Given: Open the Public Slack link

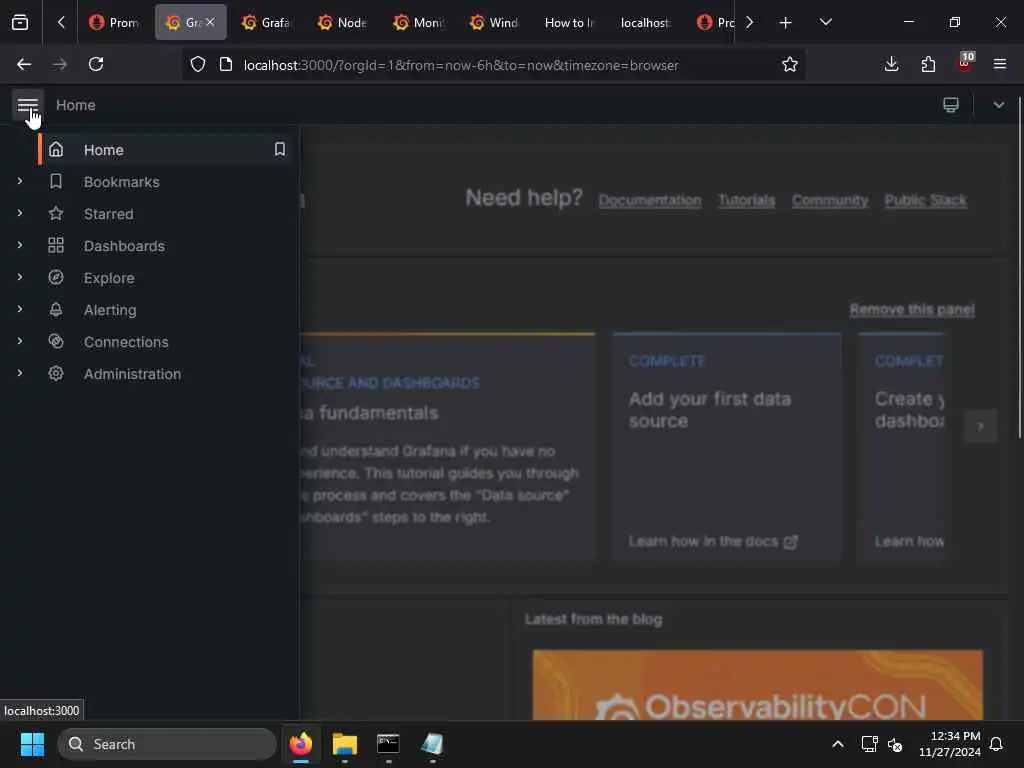Looking at the screenshot, I should coord(925,200).
